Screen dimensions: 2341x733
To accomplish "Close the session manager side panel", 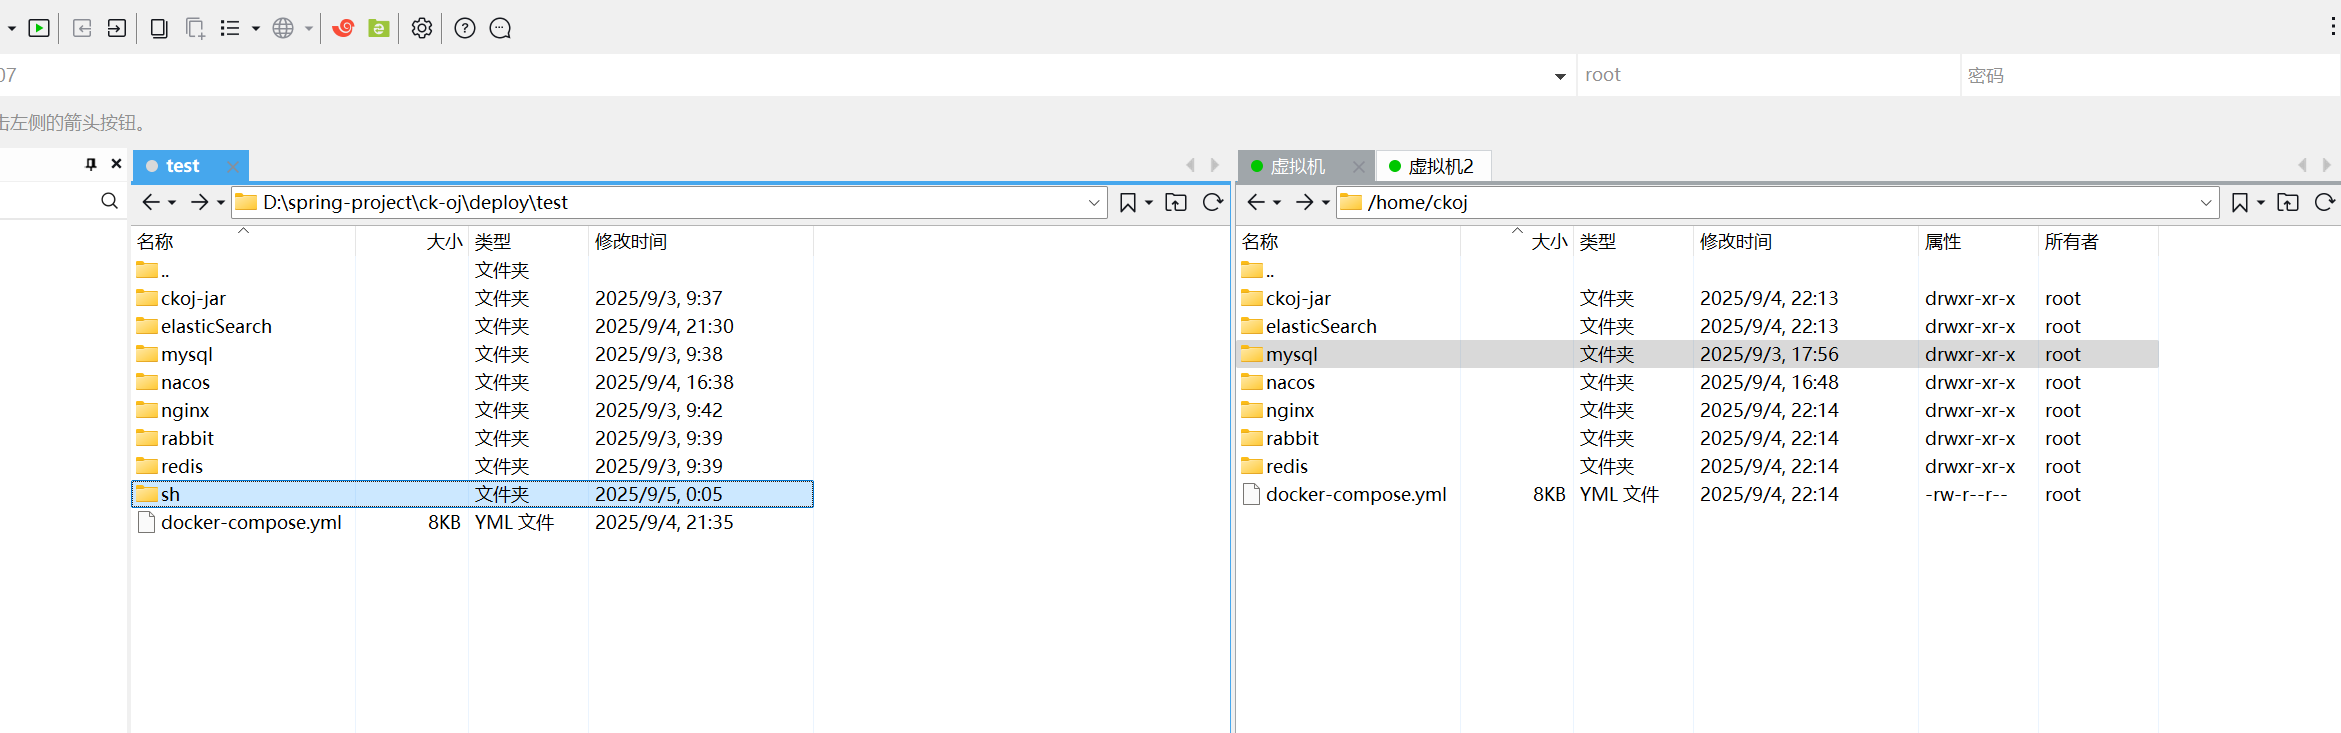I will (116, 164).
